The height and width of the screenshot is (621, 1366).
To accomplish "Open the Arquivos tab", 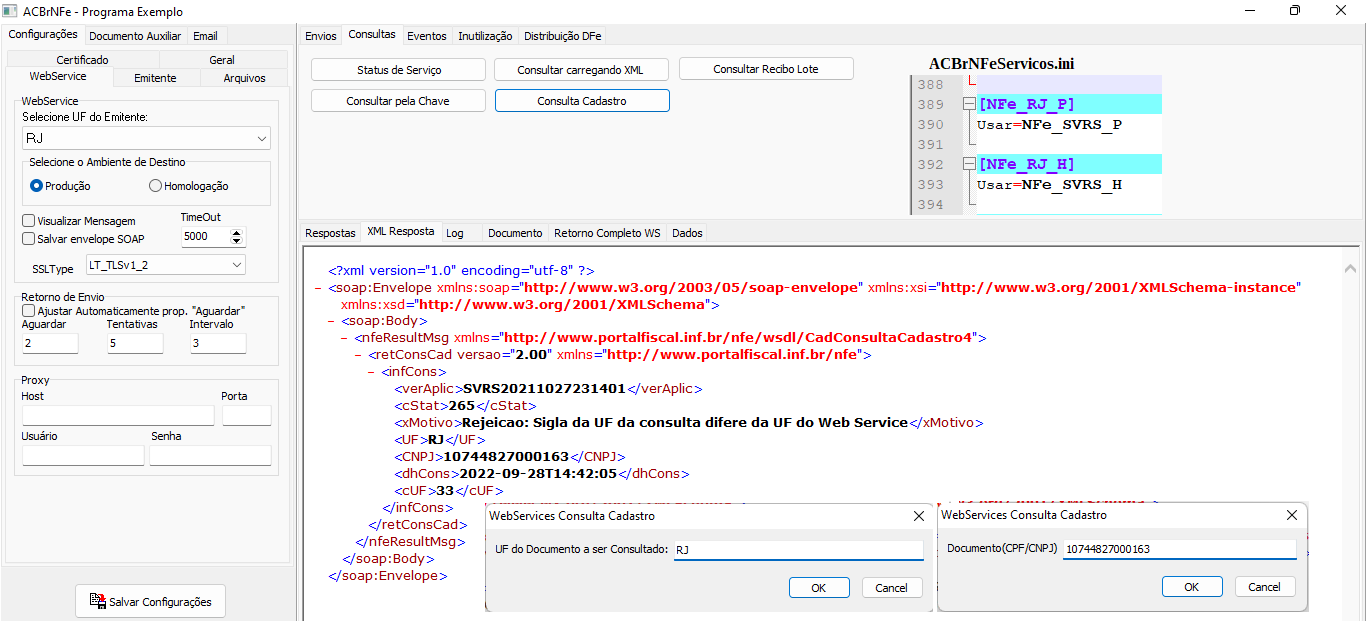I will (x=244, y=78).
